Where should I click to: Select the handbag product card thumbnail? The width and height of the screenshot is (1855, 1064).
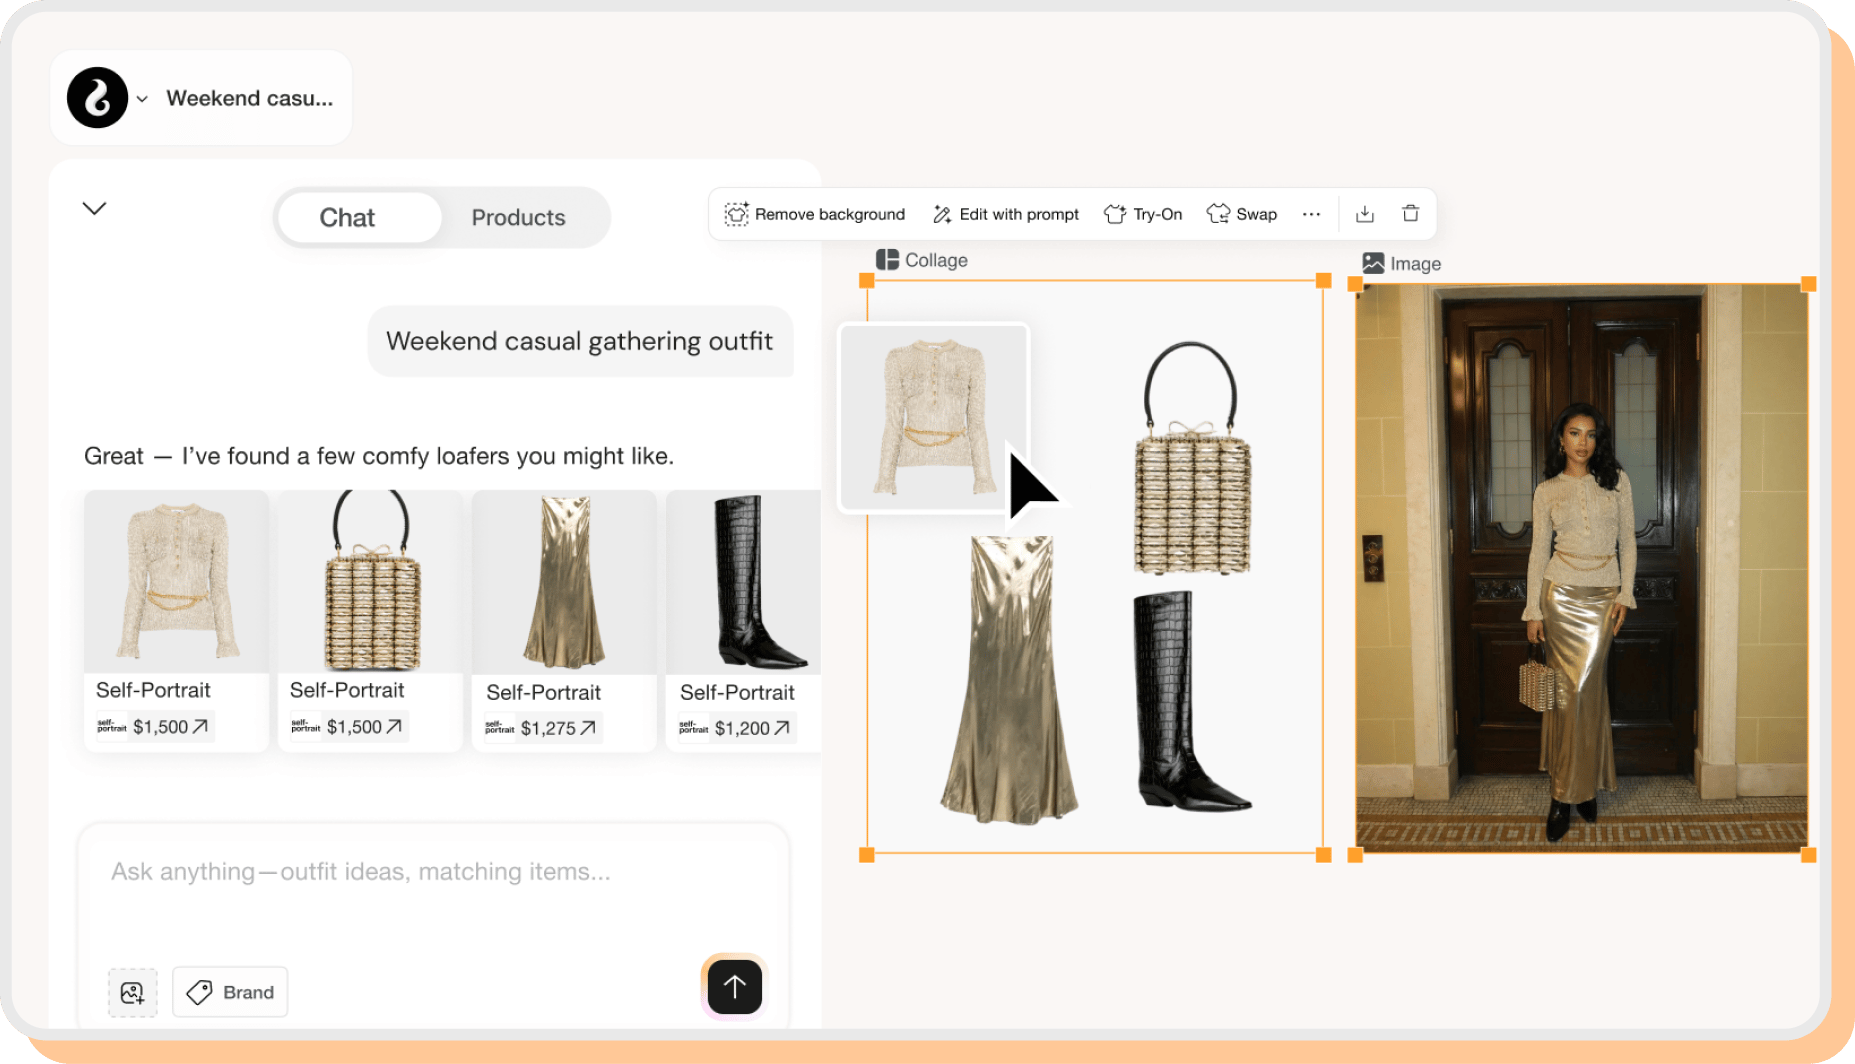tap(370, 581)
